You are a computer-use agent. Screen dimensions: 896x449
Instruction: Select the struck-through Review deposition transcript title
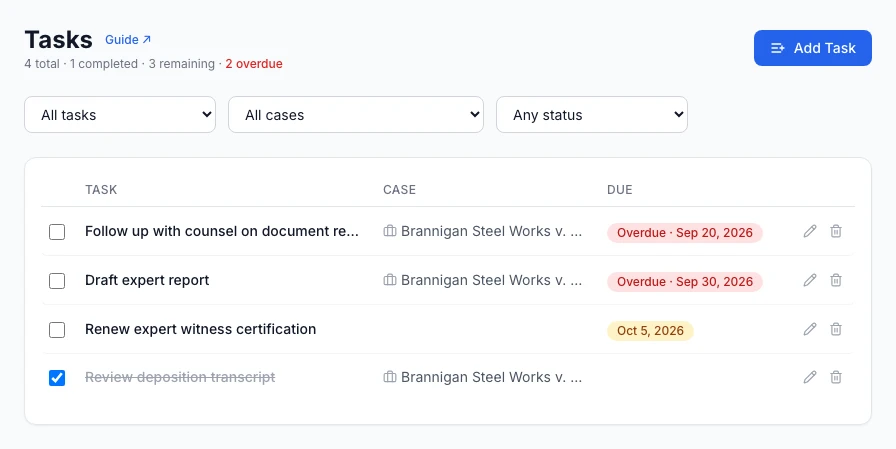[180, 378]
